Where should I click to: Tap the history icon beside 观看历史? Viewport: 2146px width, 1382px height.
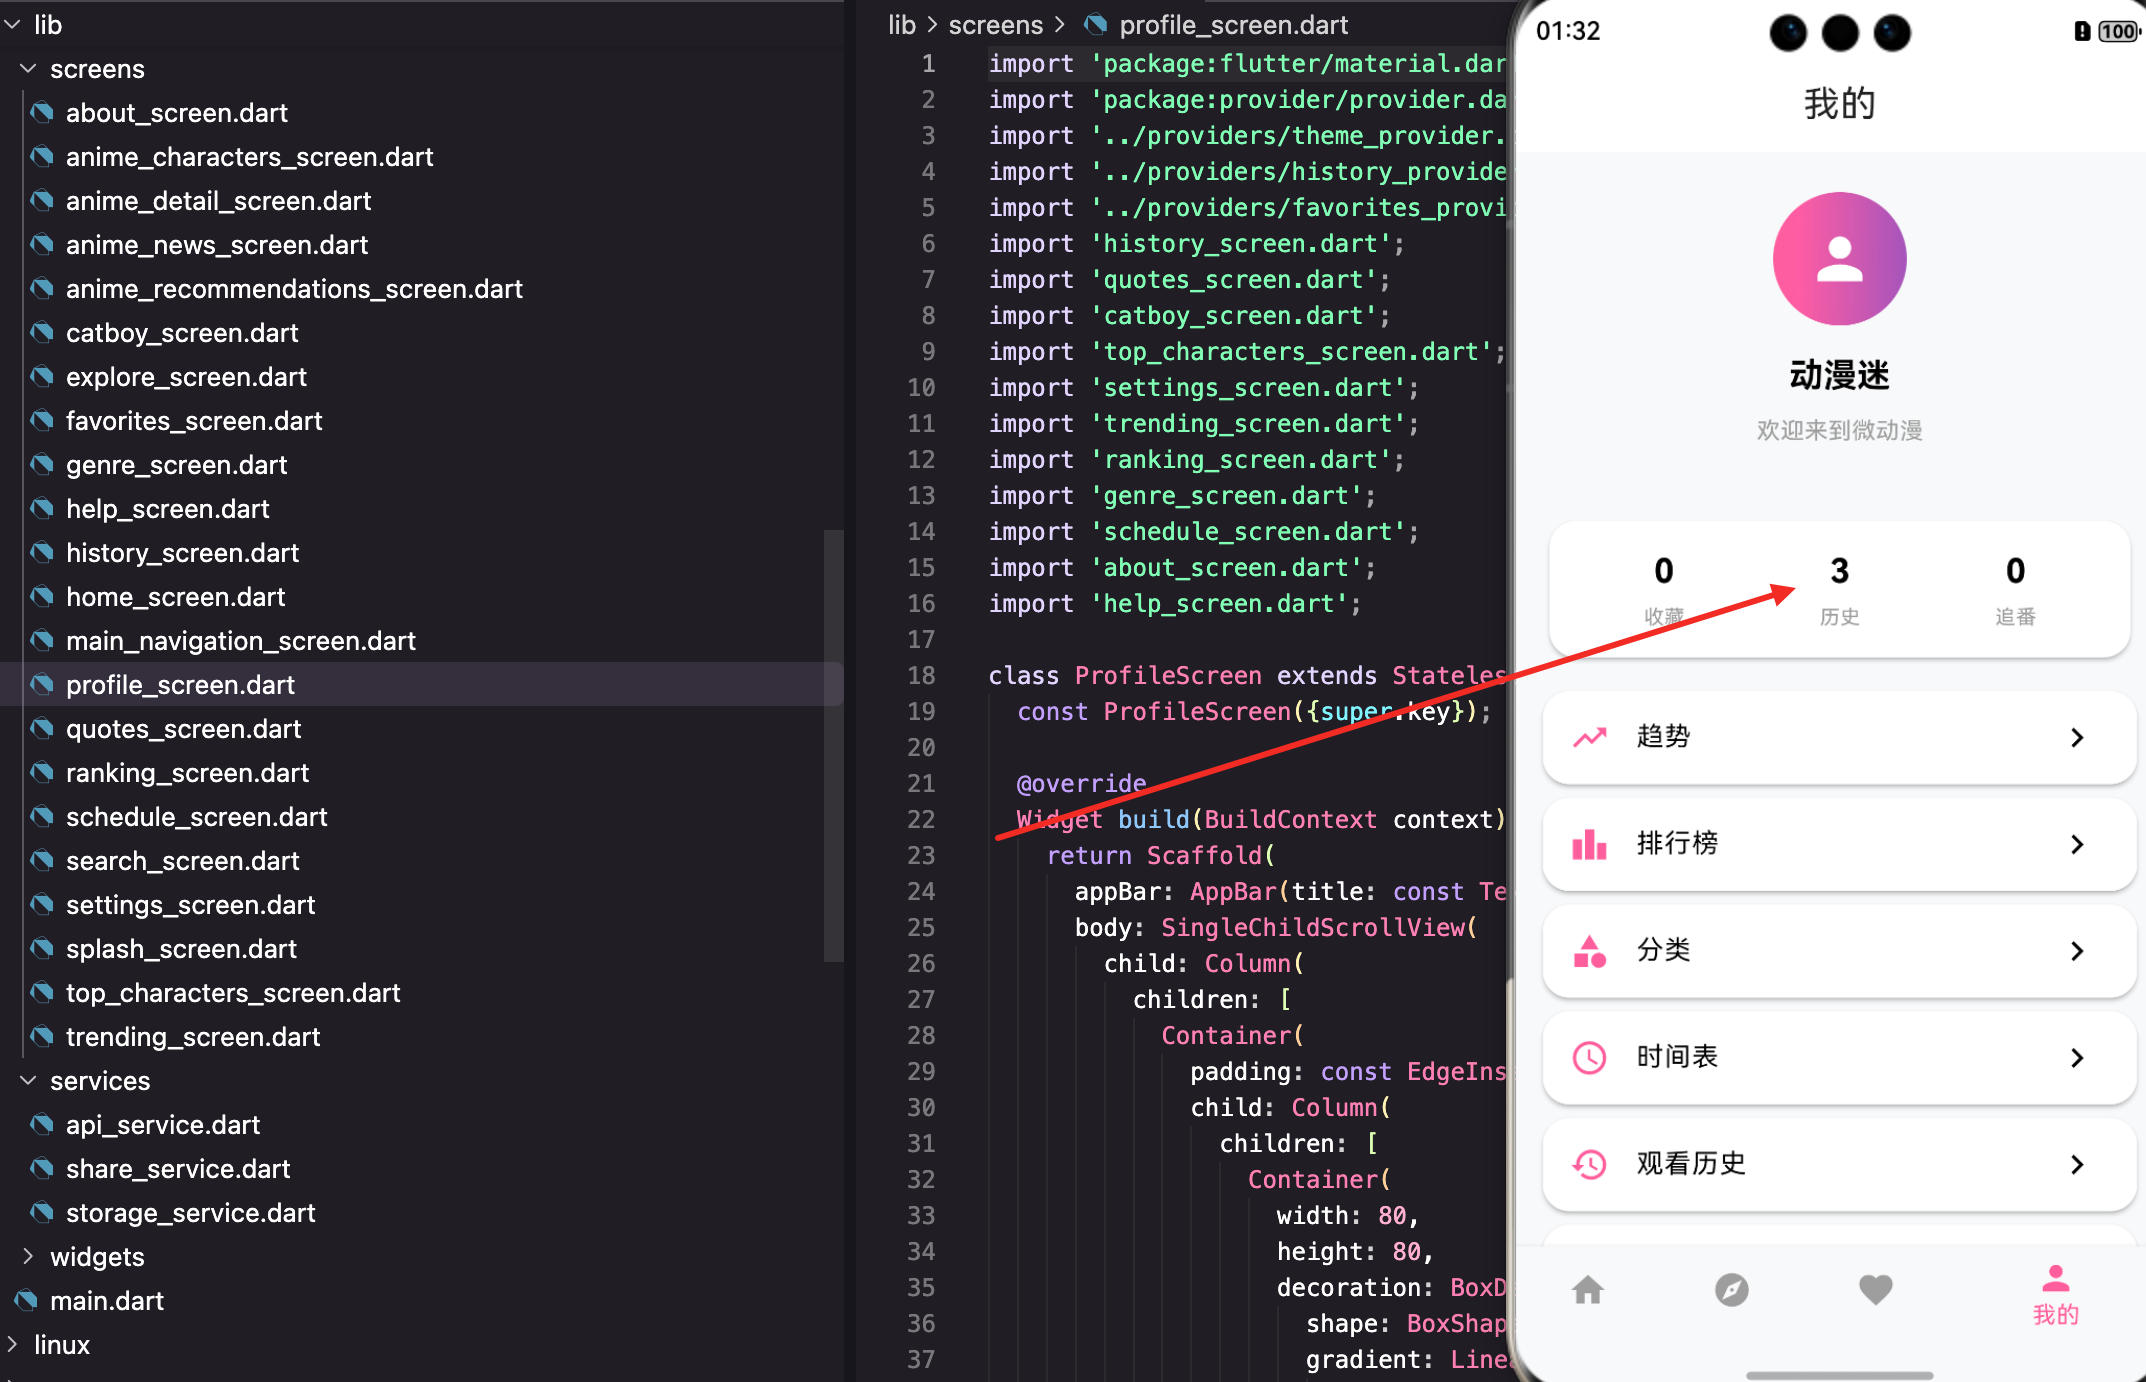(1590, 1165)
